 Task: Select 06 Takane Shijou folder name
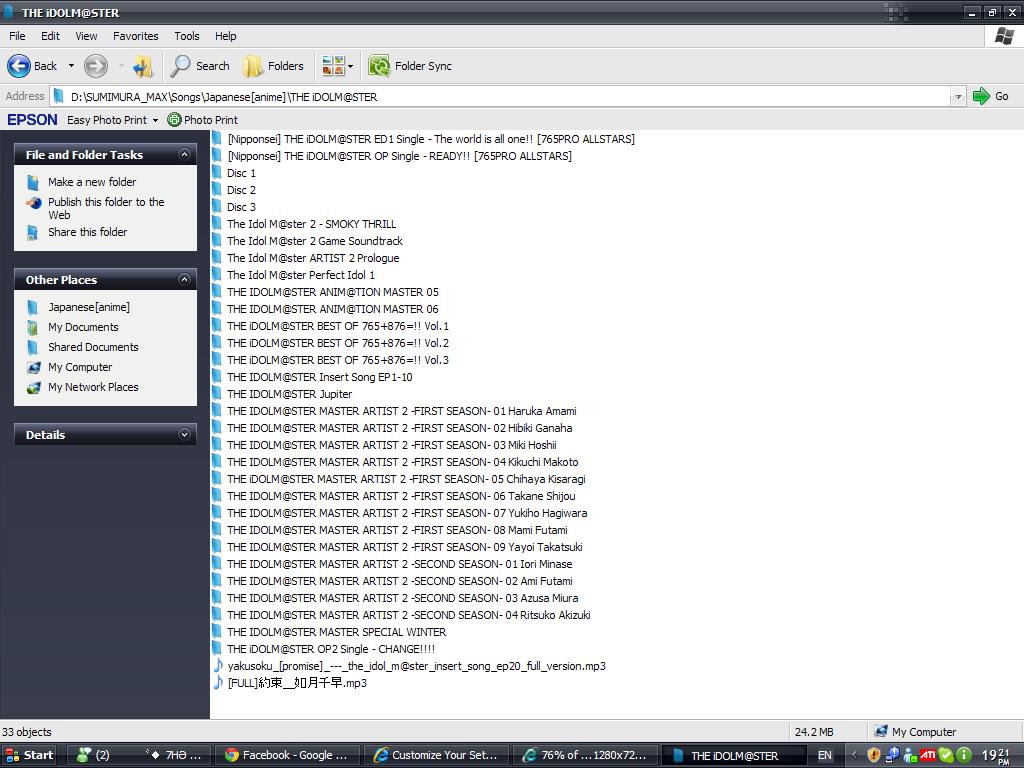pos(401,496)
